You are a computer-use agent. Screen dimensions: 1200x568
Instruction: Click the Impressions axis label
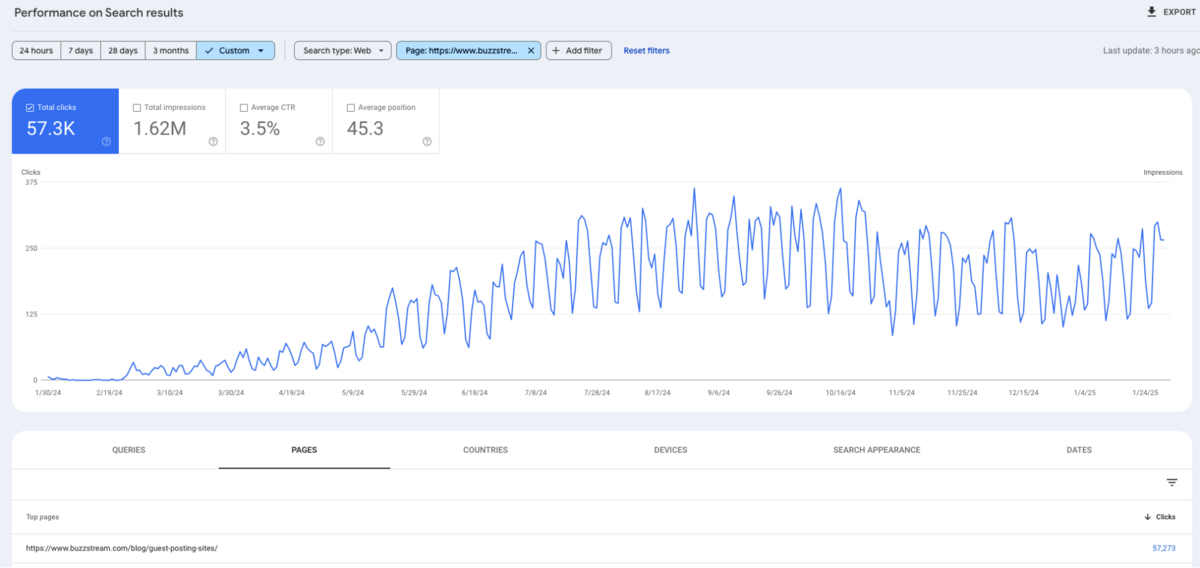coord(1163,172)
